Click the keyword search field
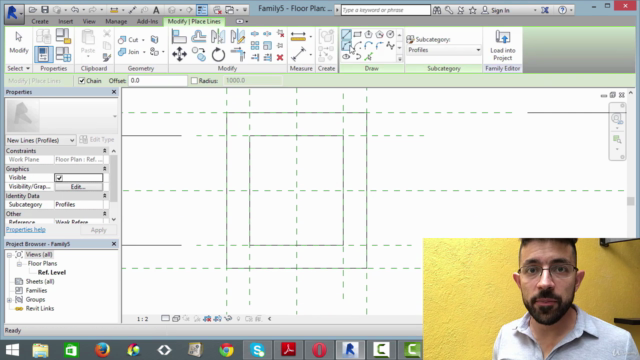 tap(386, 10)
